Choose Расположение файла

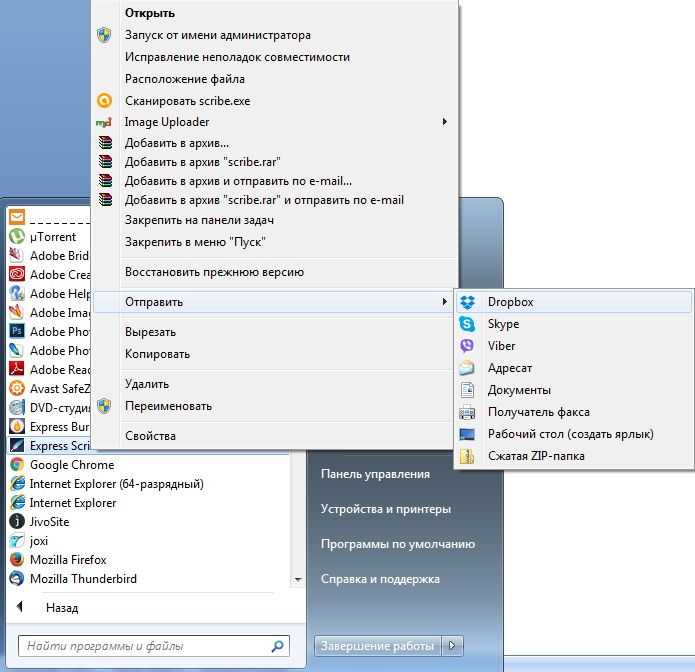tap(185, 79)
